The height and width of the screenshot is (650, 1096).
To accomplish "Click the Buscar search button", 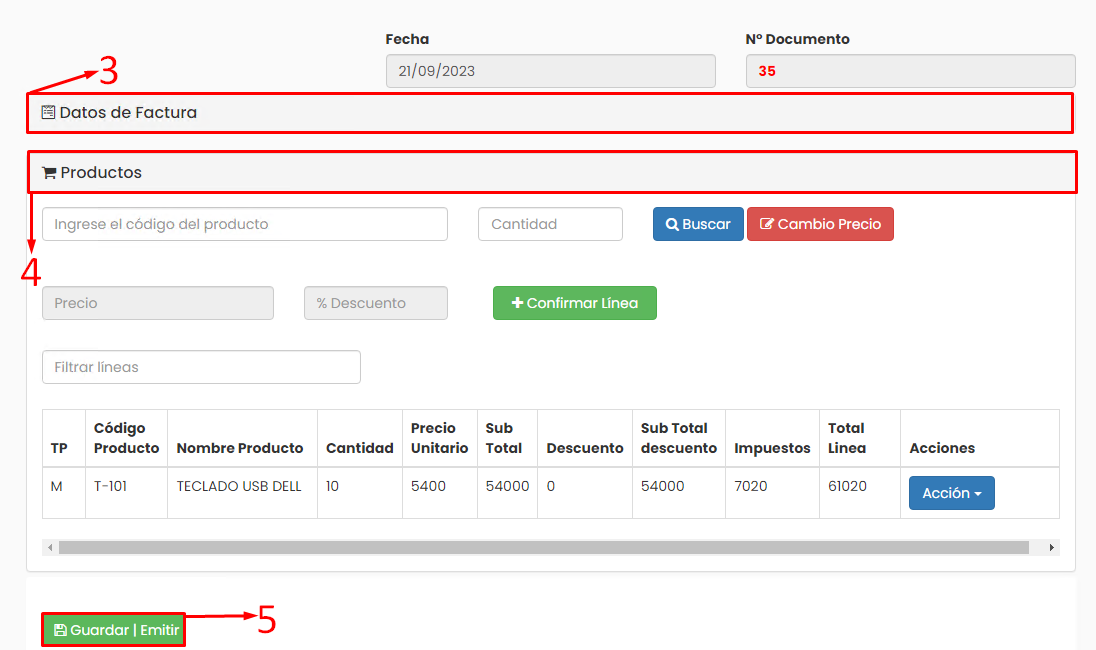I will coord(698,224).
